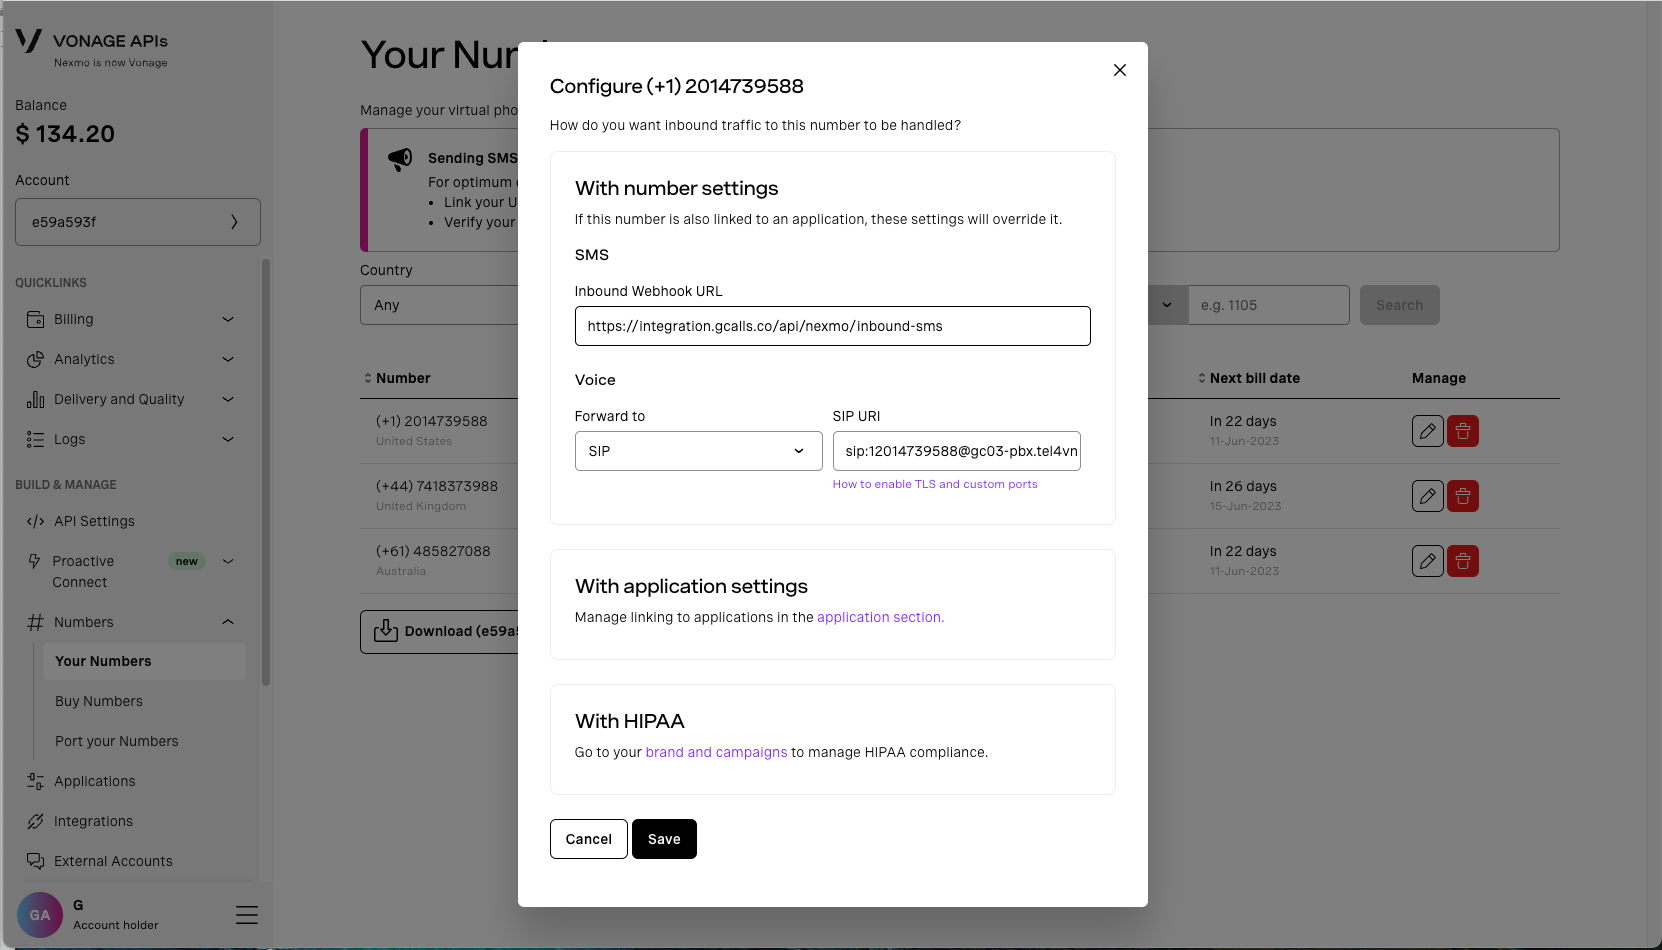The height and width of the screenshot is (950, 1662).
Task: Go to Buy Numbers page
Action: 99,701
